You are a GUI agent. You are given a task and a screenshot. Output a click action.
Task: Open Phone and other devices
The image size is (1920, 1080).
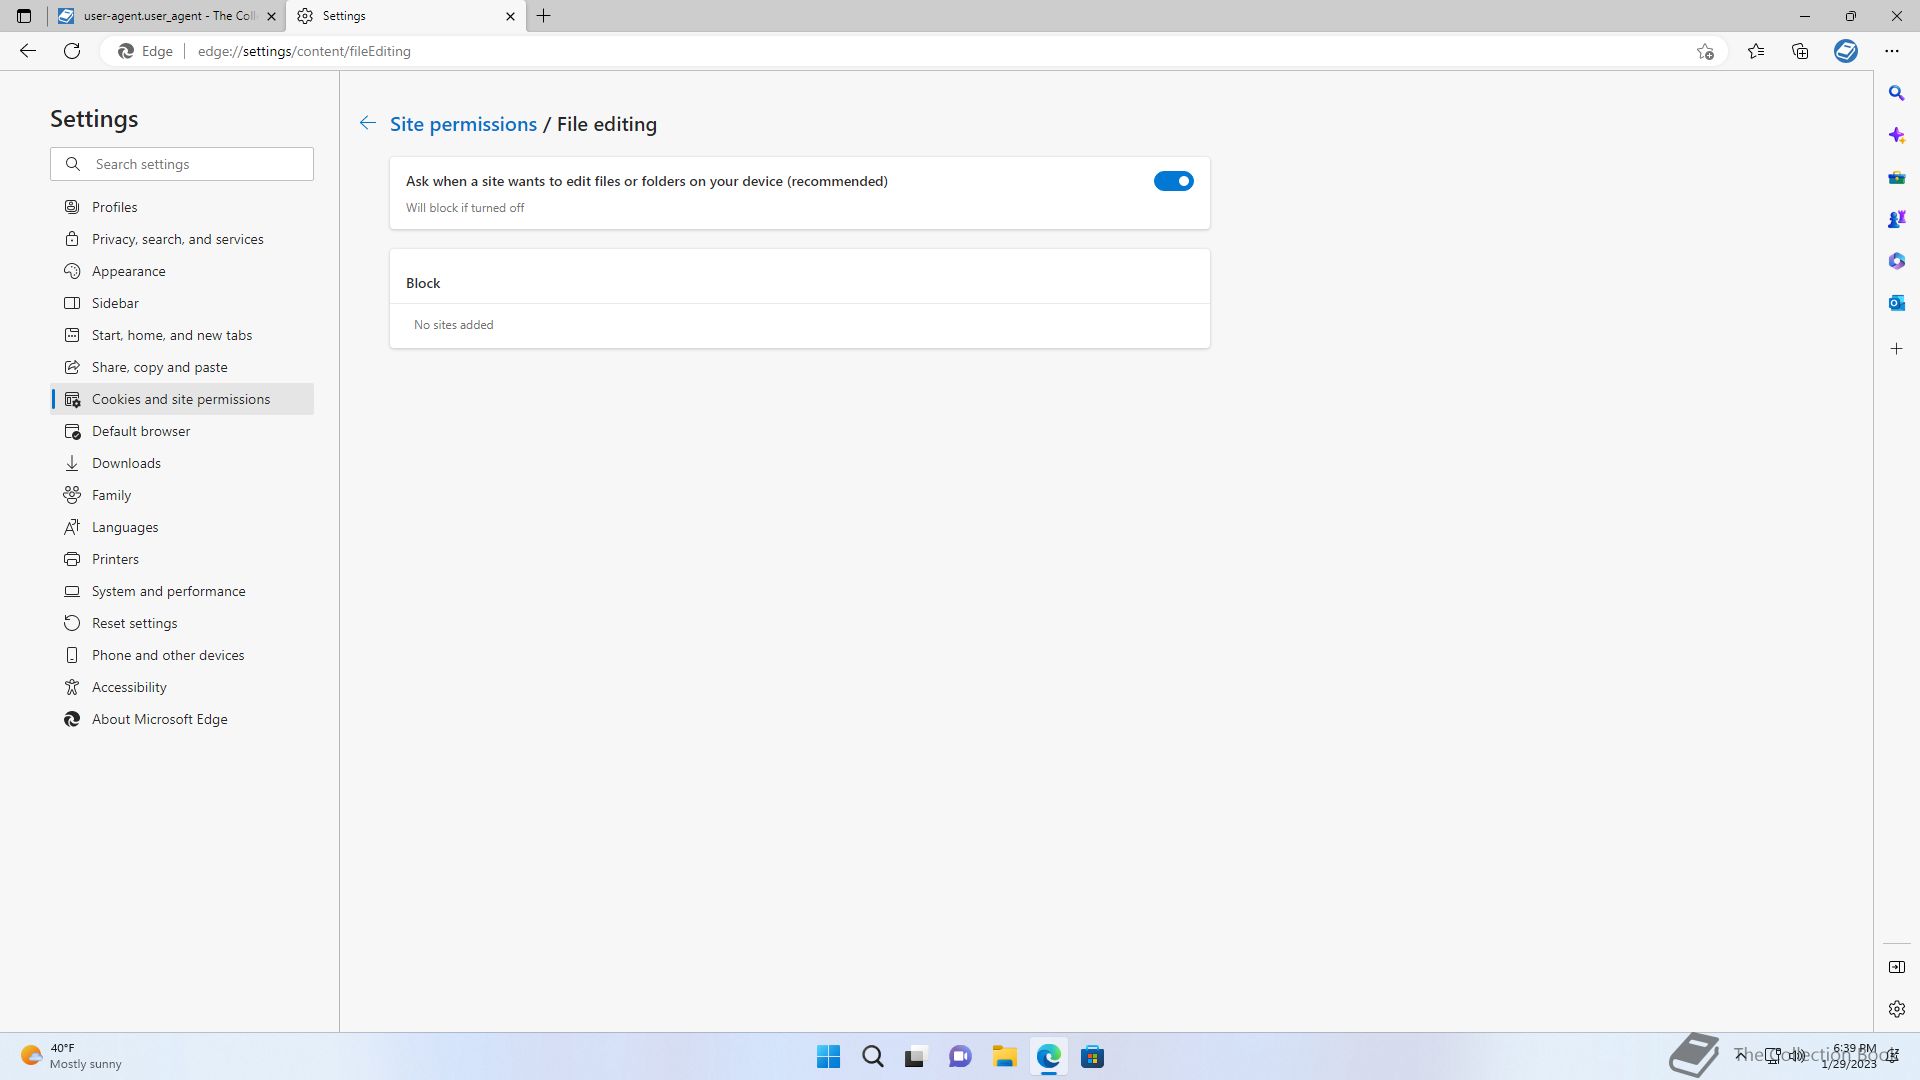tap(182, 655)
